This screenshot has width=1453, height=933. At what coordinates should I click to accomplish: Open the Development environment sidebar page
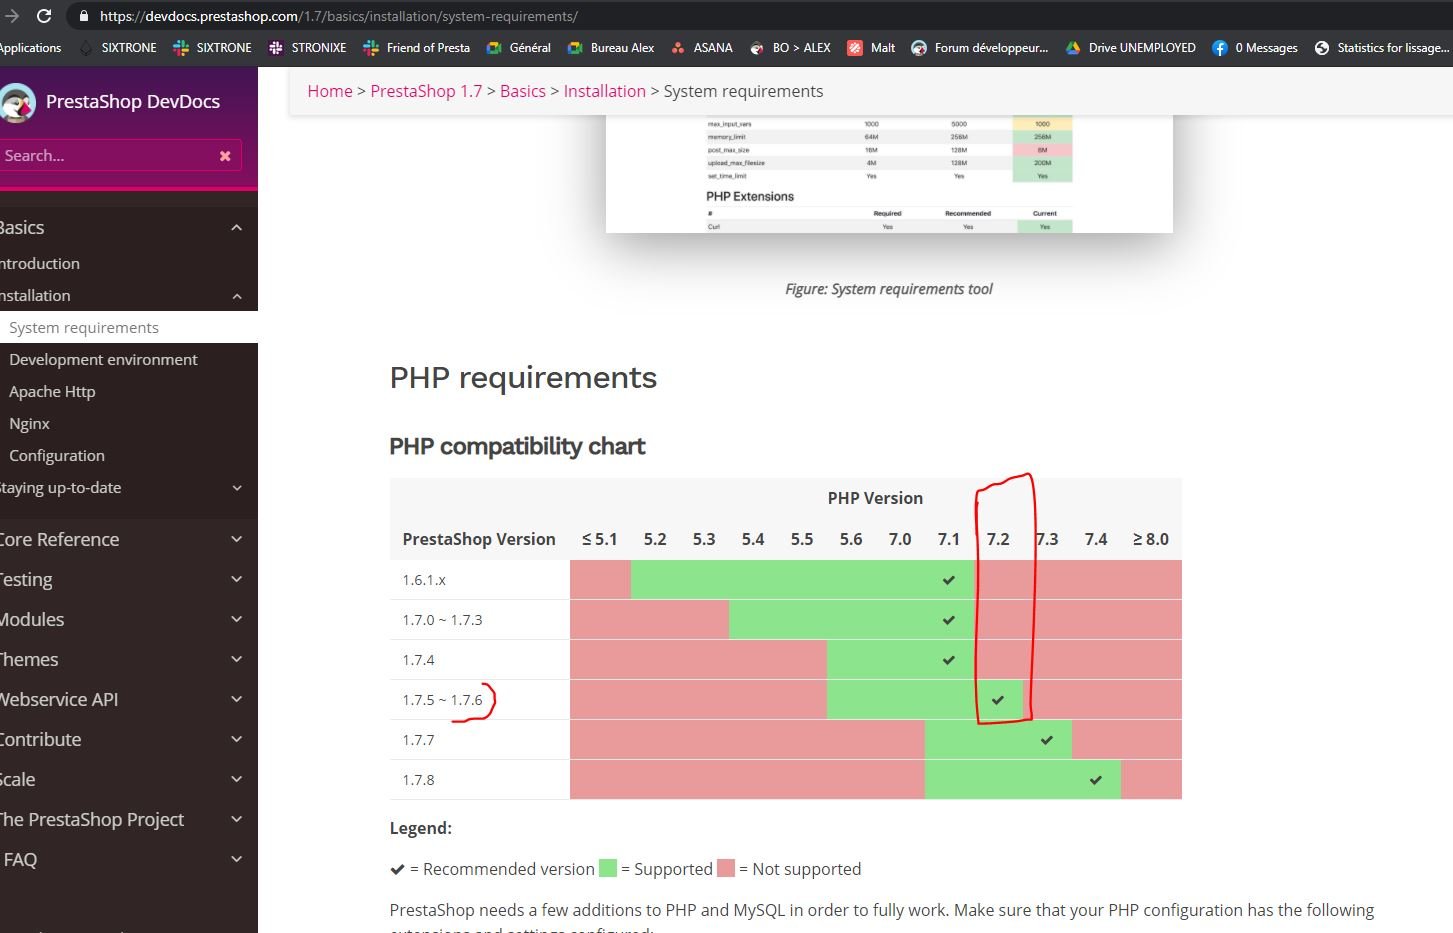pyautogui.click(x=103, y=360)
